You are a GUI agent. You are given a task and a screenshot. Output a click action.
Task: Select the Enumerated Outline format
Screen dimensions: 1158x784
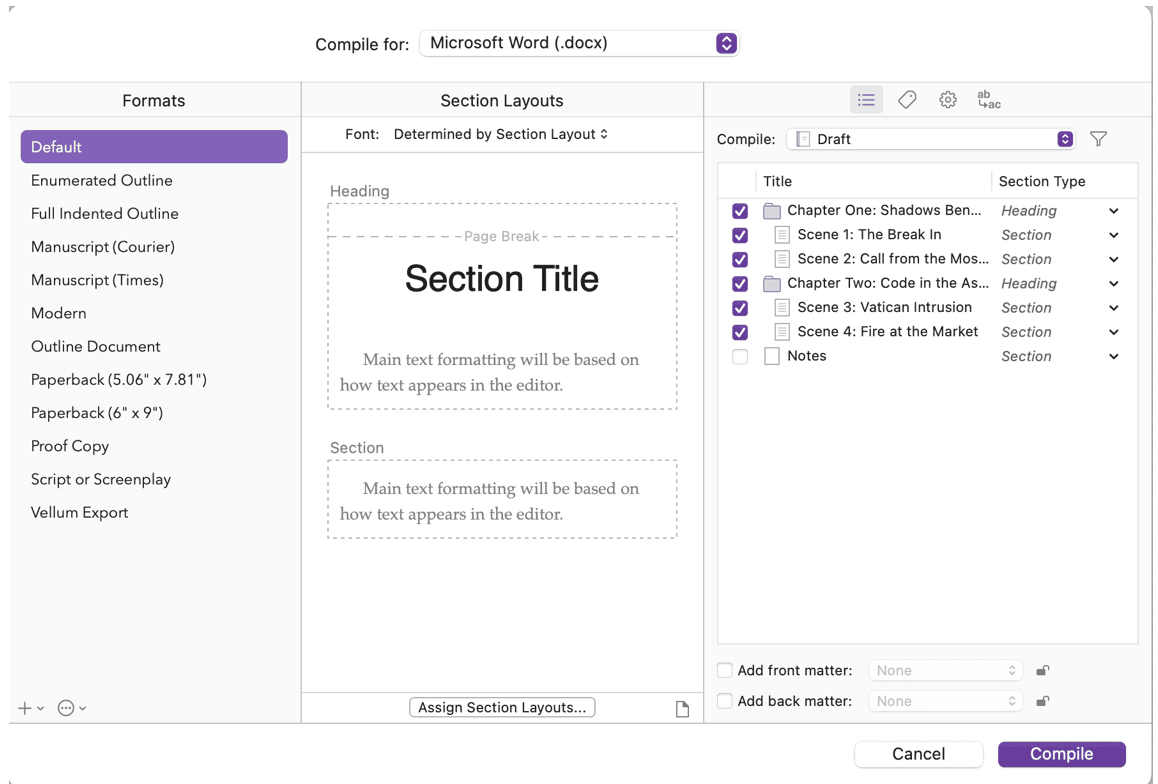pyautogui.click(x=154, y=180)
